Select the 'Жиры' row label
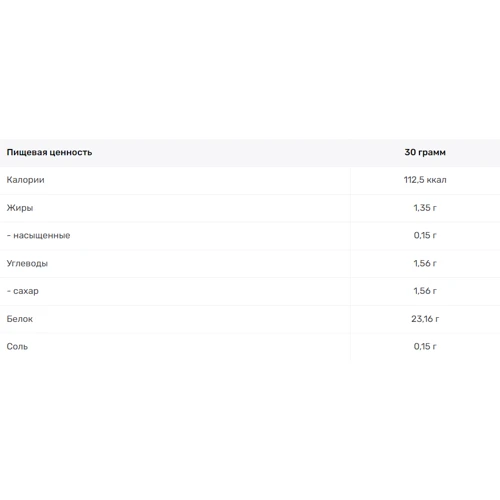This screenshot has width=500, height=500. pos(20,208)
